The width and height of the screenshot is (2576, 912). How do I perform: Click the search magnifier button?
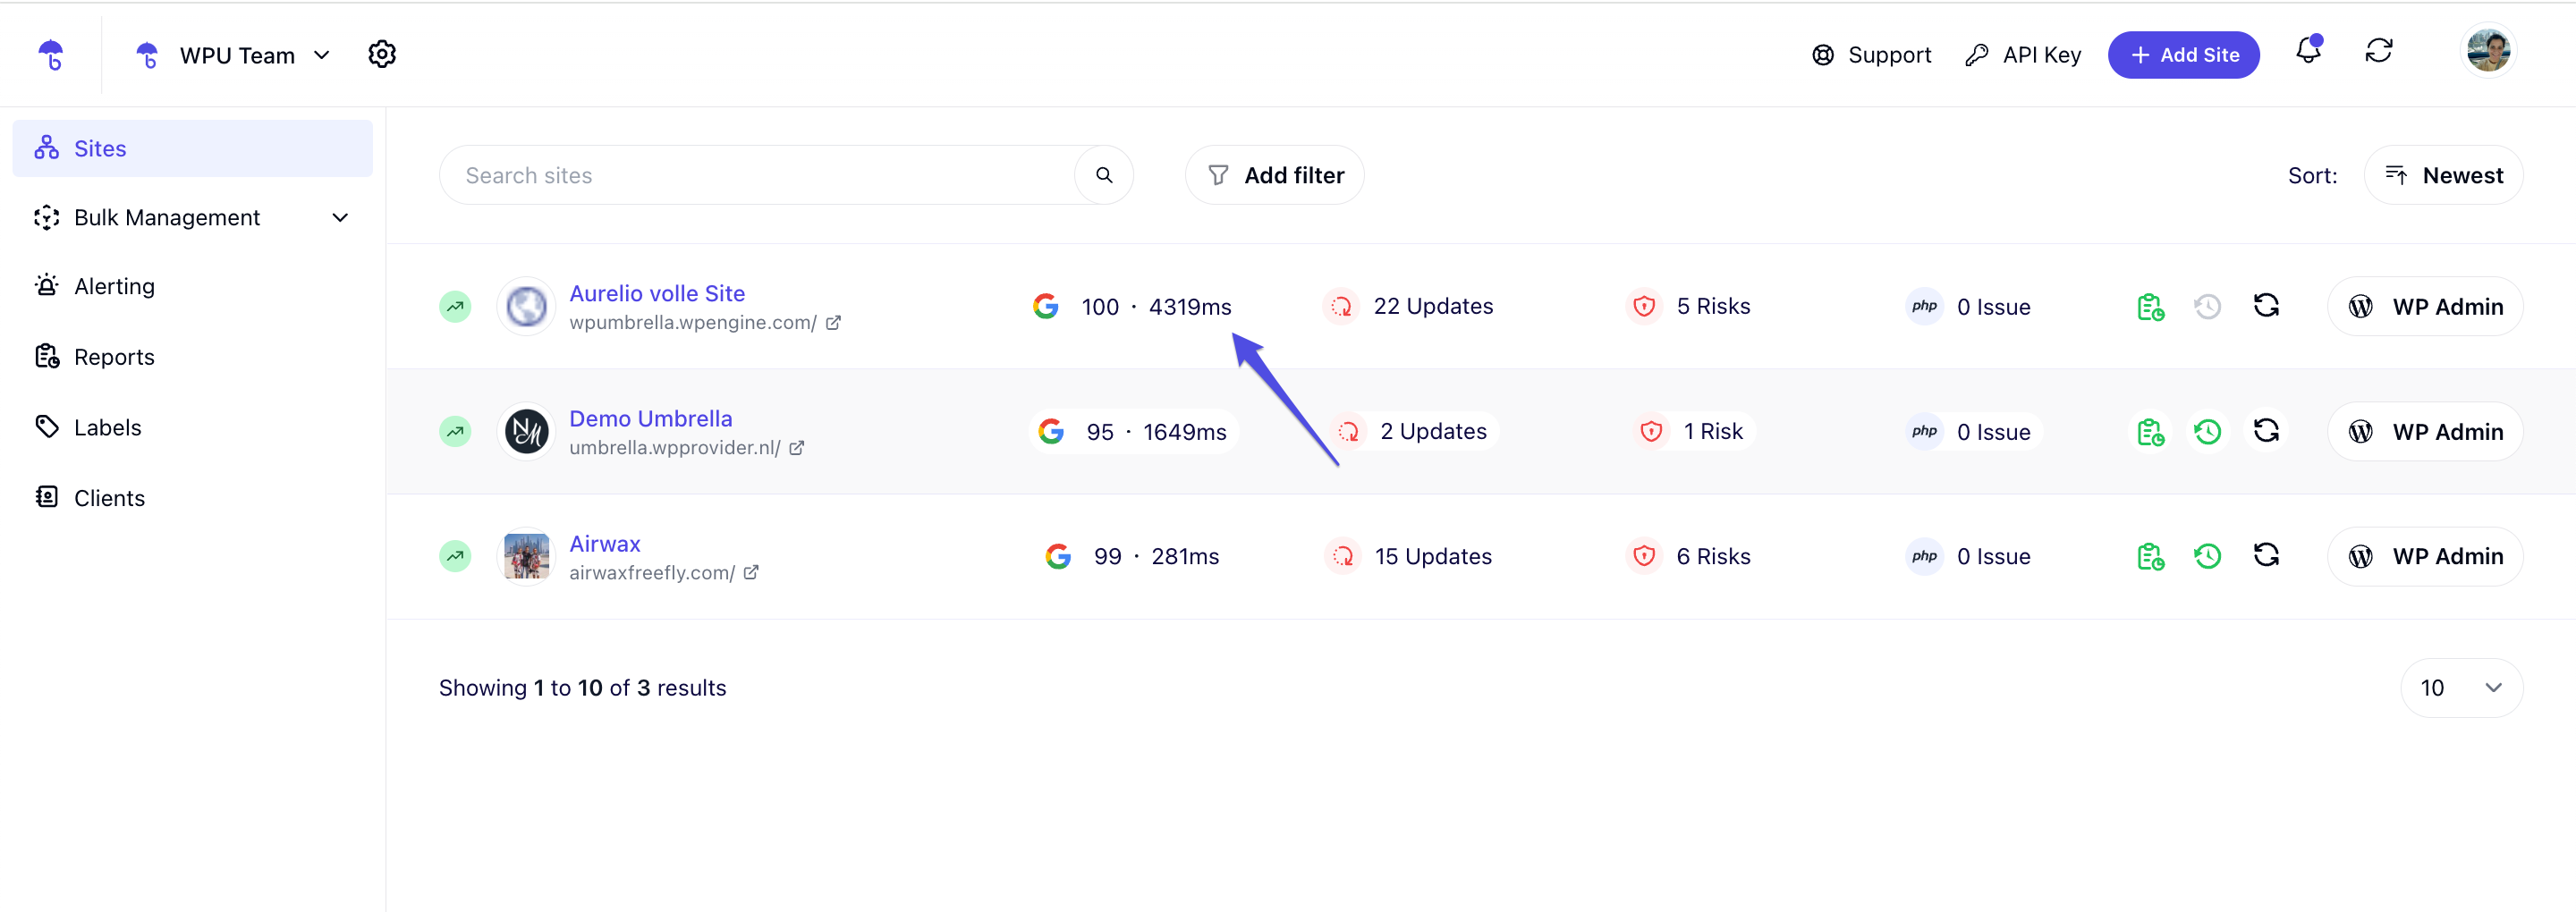click(1104, 175)
